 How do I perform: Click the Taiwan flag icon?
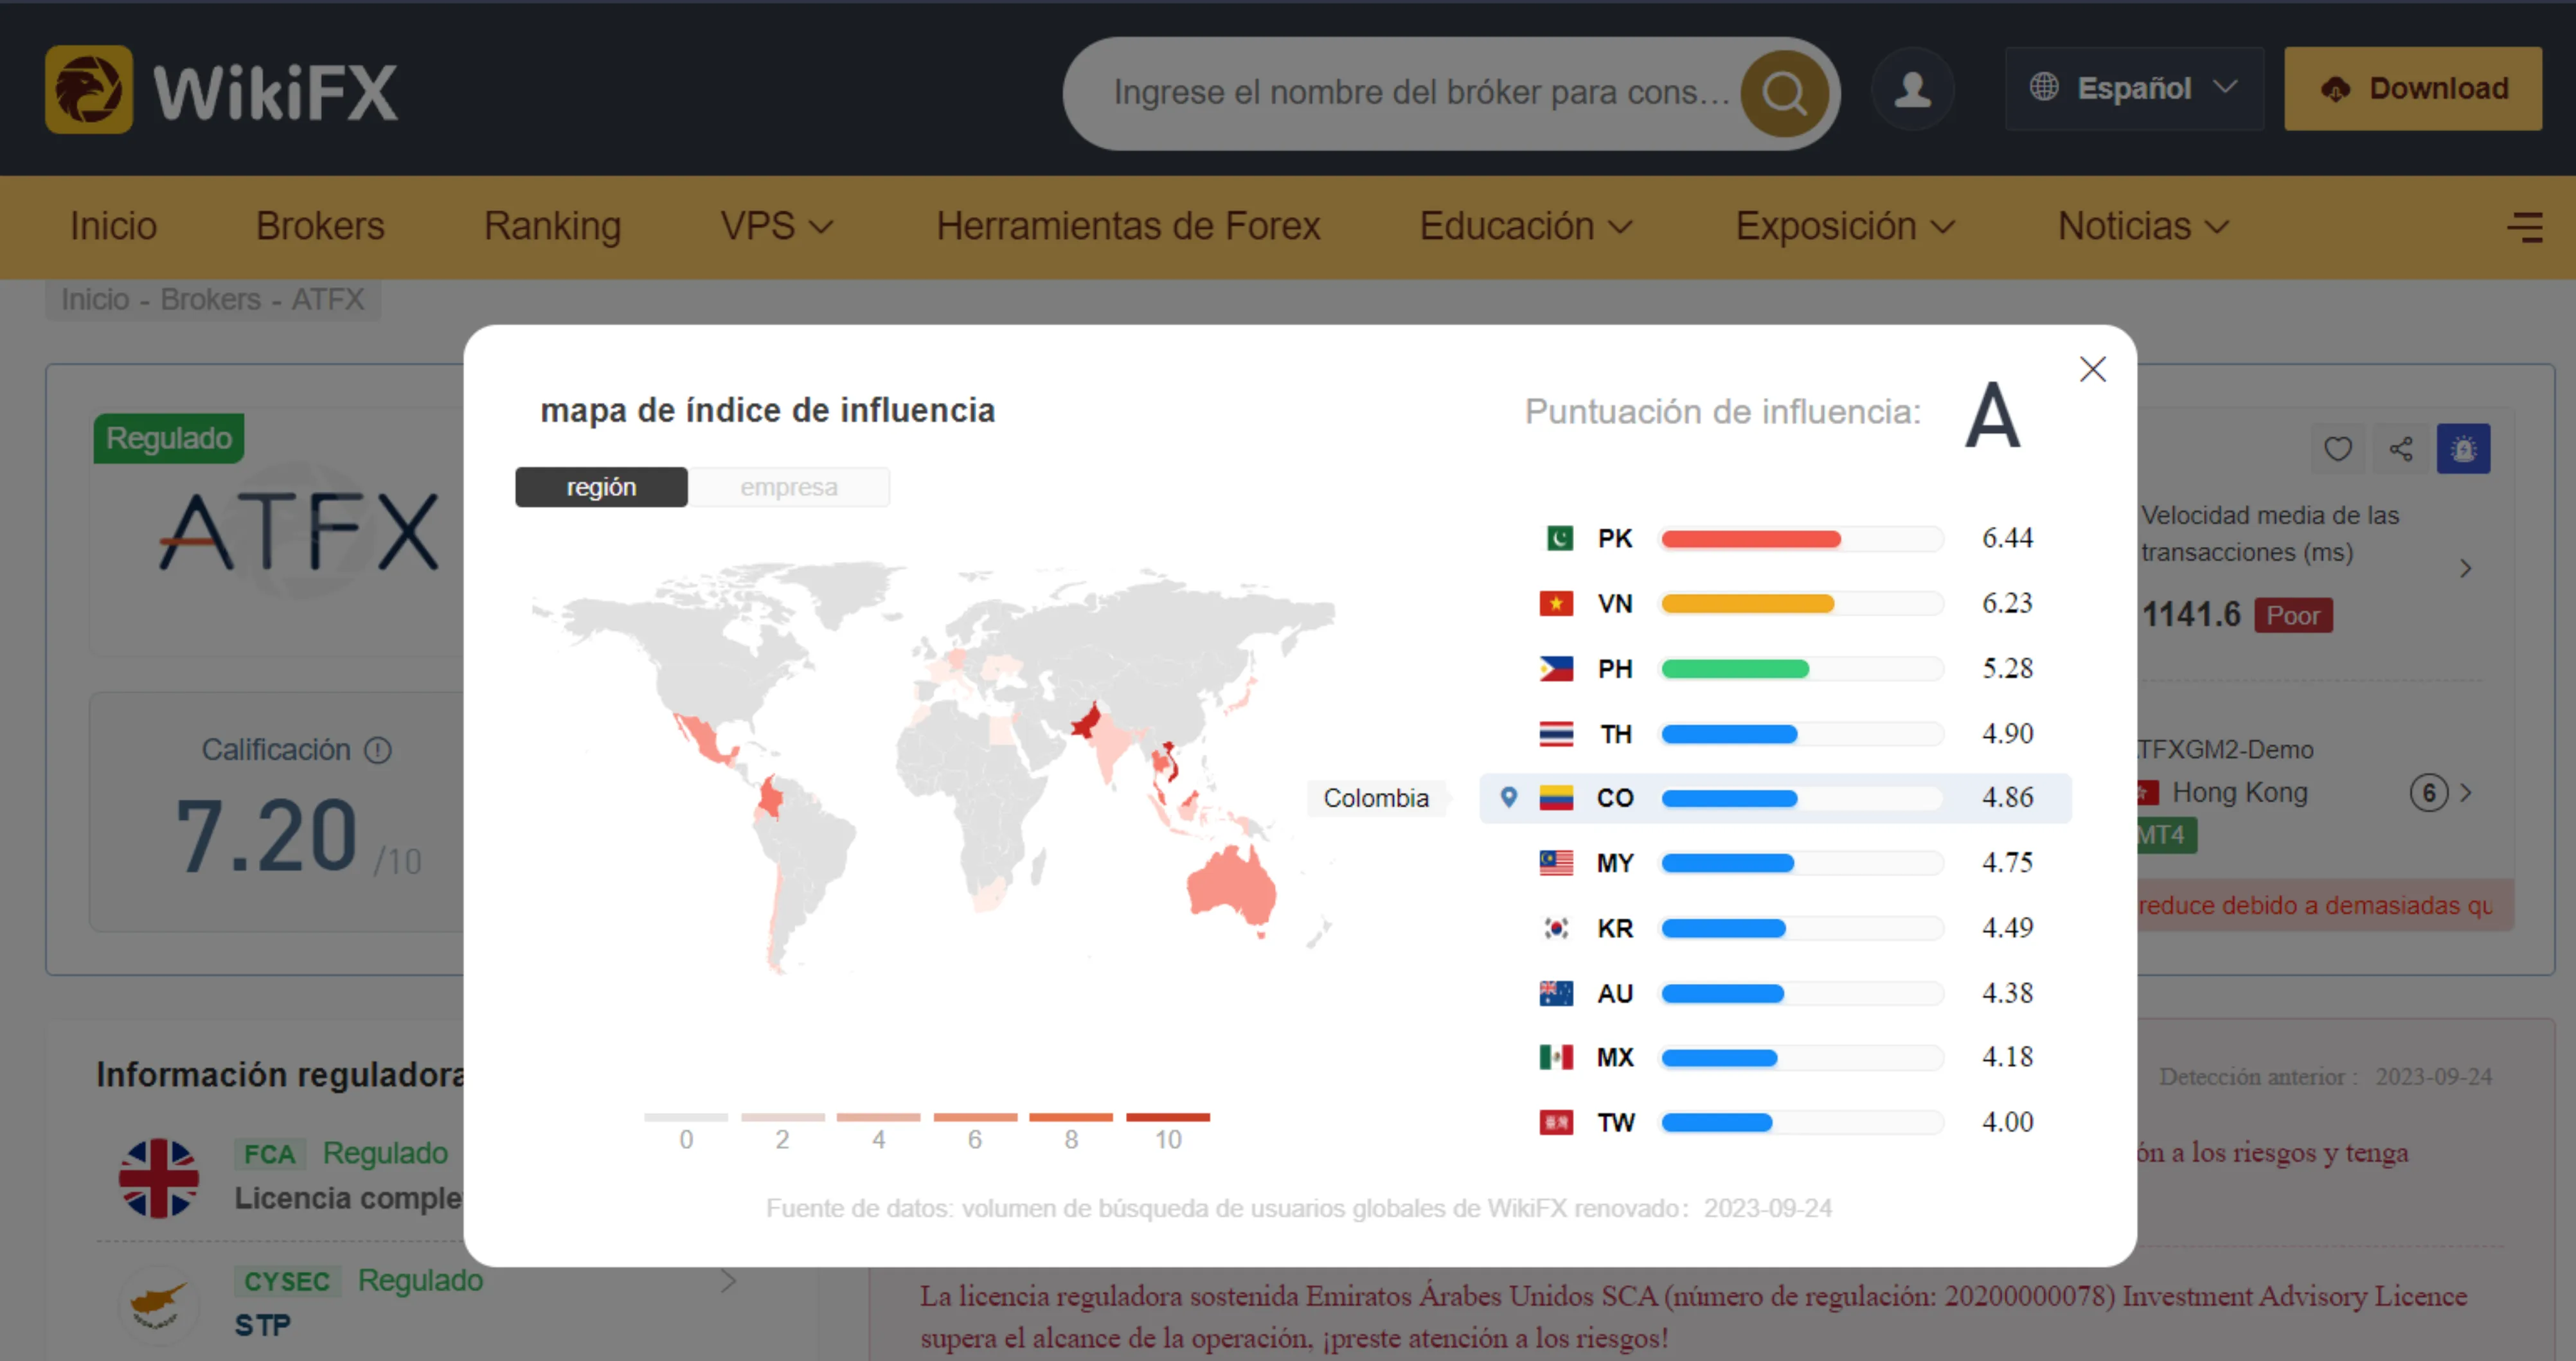[1556, 1122]
